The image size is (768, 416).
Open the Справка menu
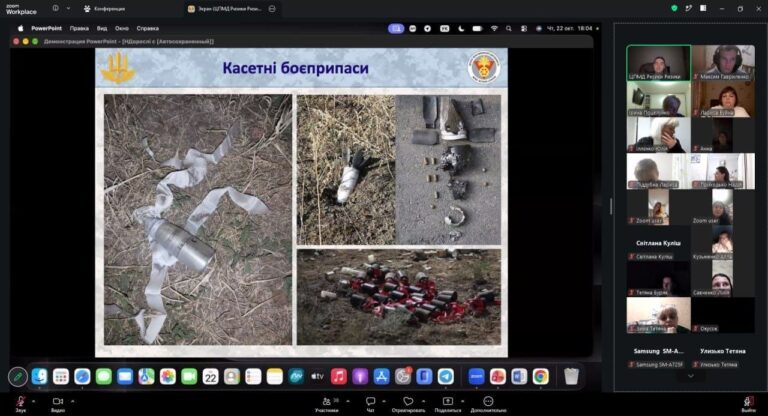(147, 28)
